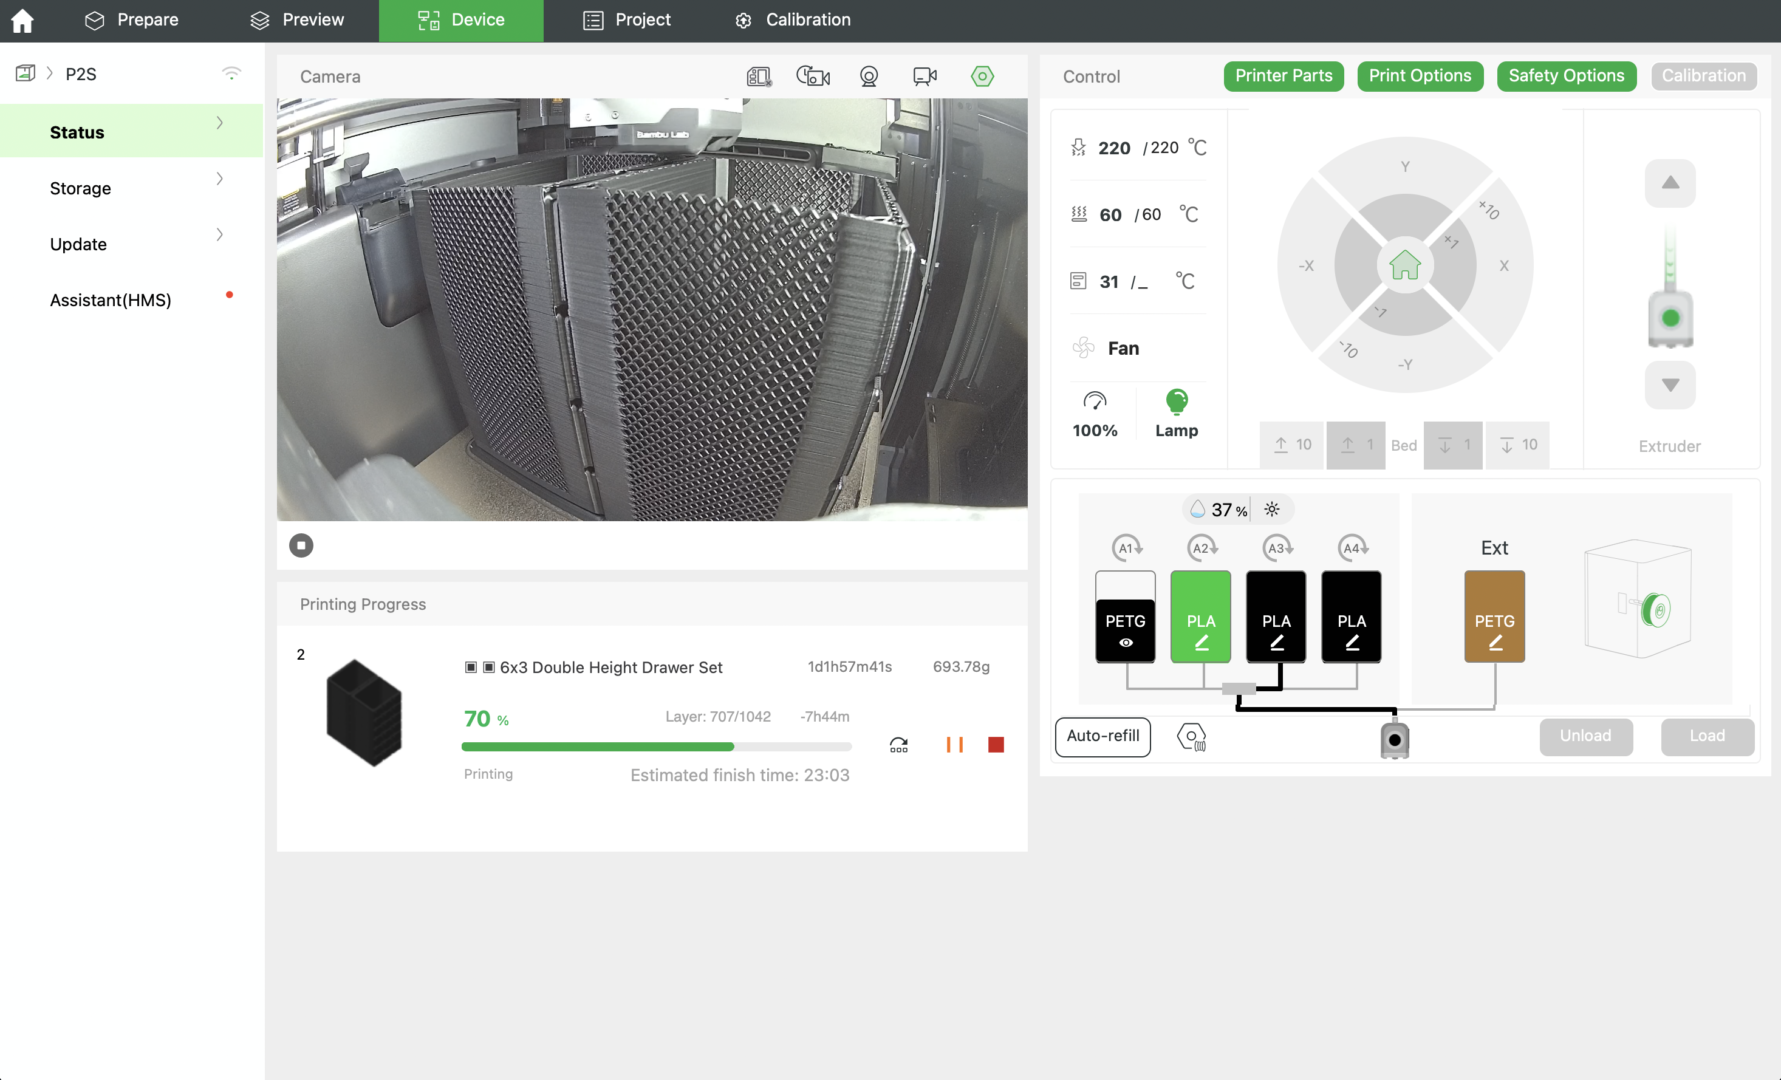Start video recording with the camcorder icon
The width and height of the screenshot is (1781, 1080).
924,77
